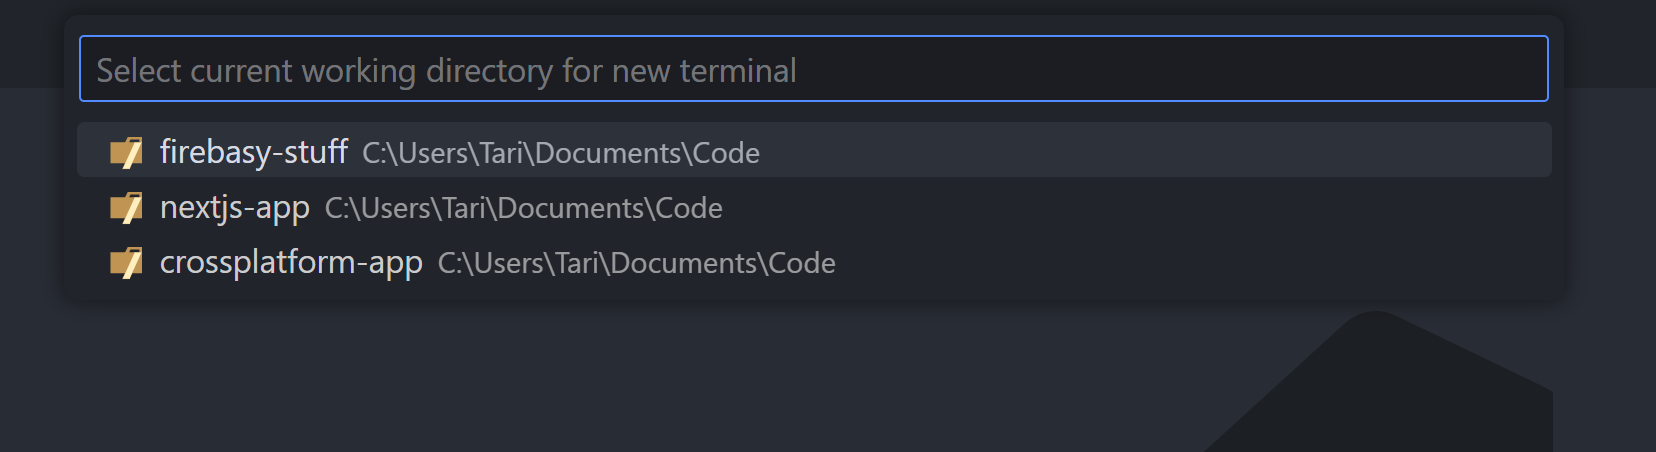Viewport: 1656px width, 452px height.
Task: Click the folder icon beside crossplatform-app
Action: tap(126, 262)
